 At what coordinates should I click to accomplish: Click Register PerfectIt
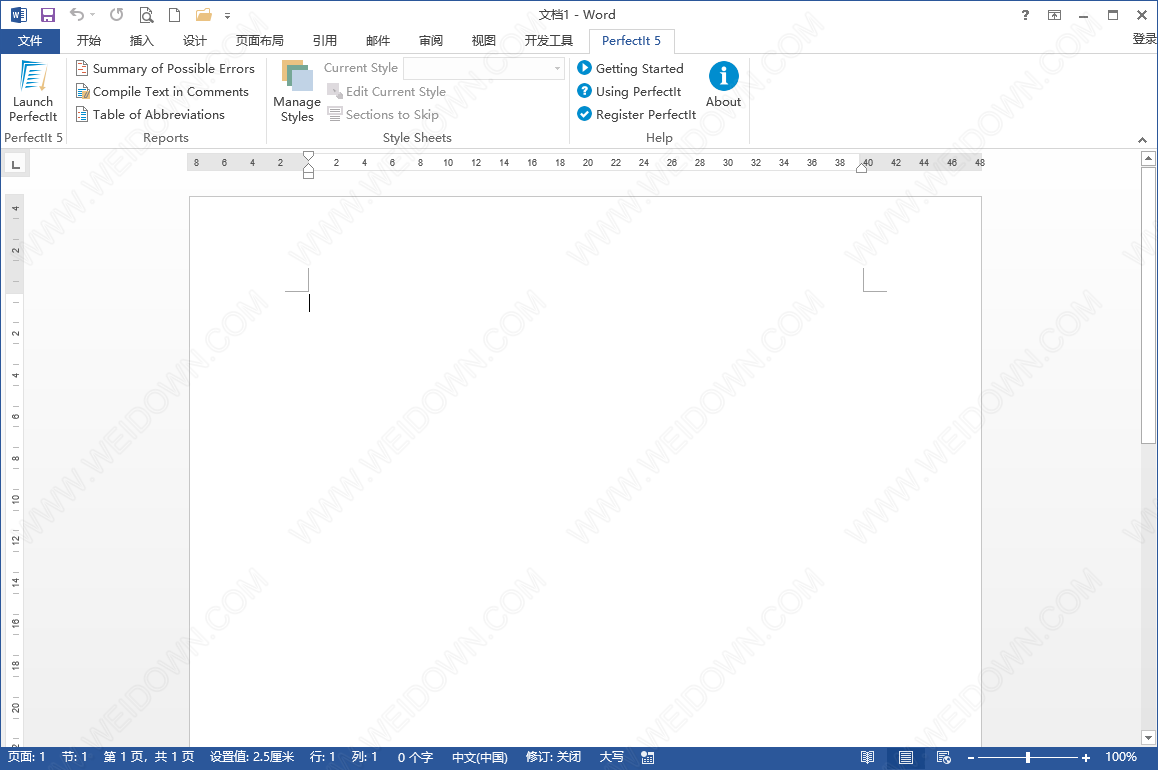637,114
